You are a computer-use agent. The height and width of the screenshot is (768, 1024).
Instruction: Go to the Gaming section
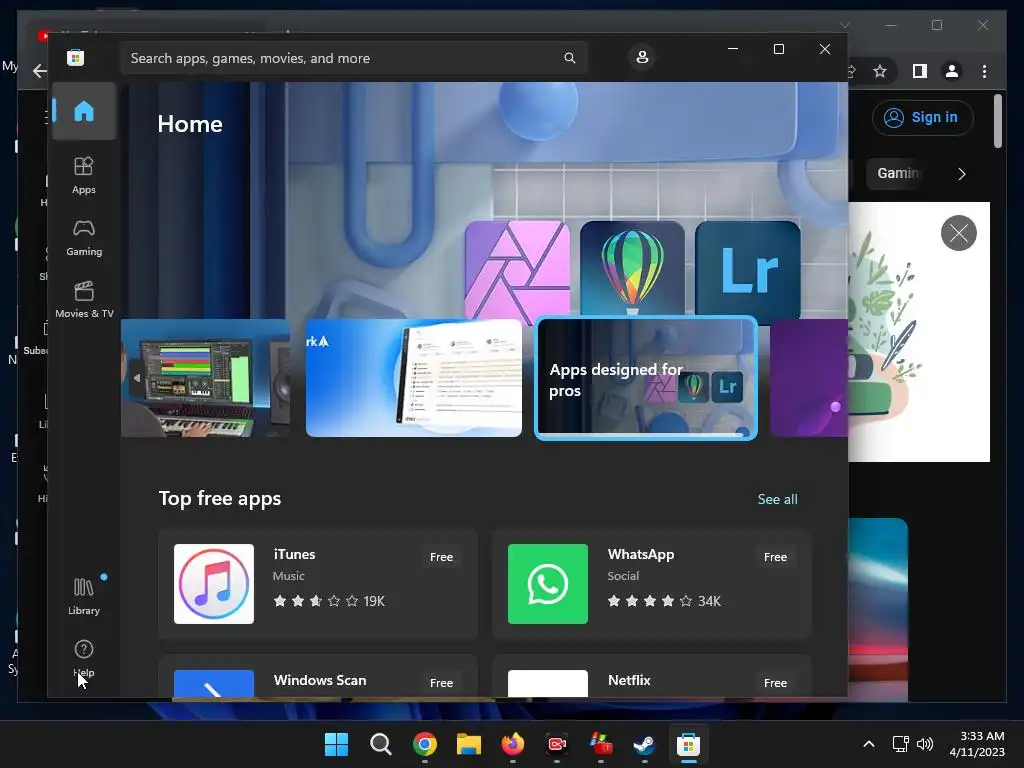click(84, 237)
